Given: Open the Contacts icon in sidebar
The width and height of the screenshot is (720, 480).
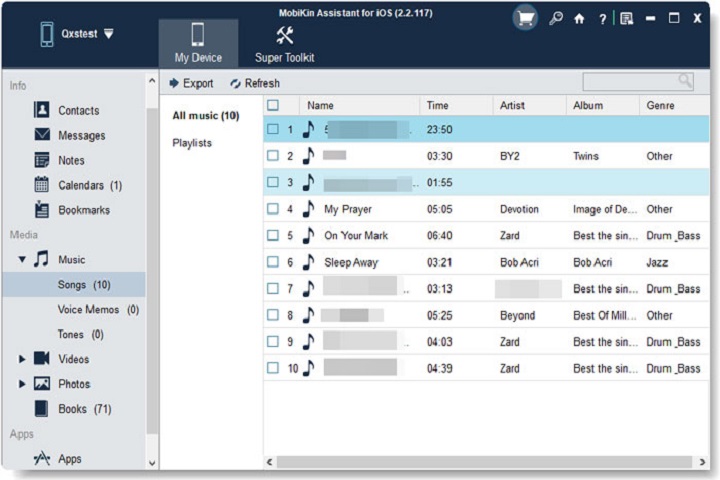Looking at the screenshot, I should 42,111.
